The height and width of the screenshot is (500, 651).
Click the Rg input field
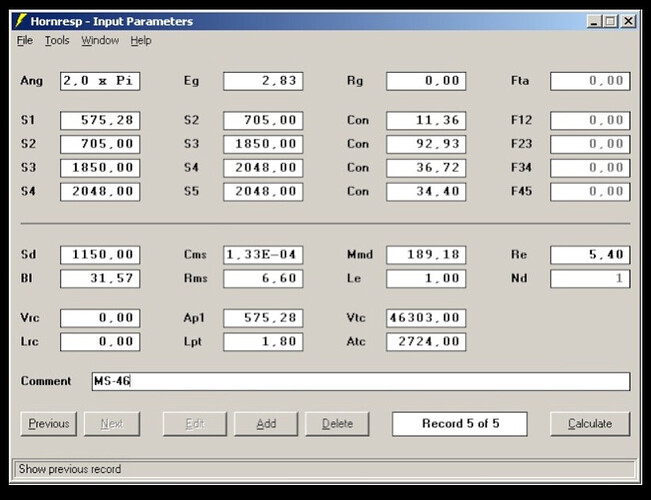click(426, 81)
